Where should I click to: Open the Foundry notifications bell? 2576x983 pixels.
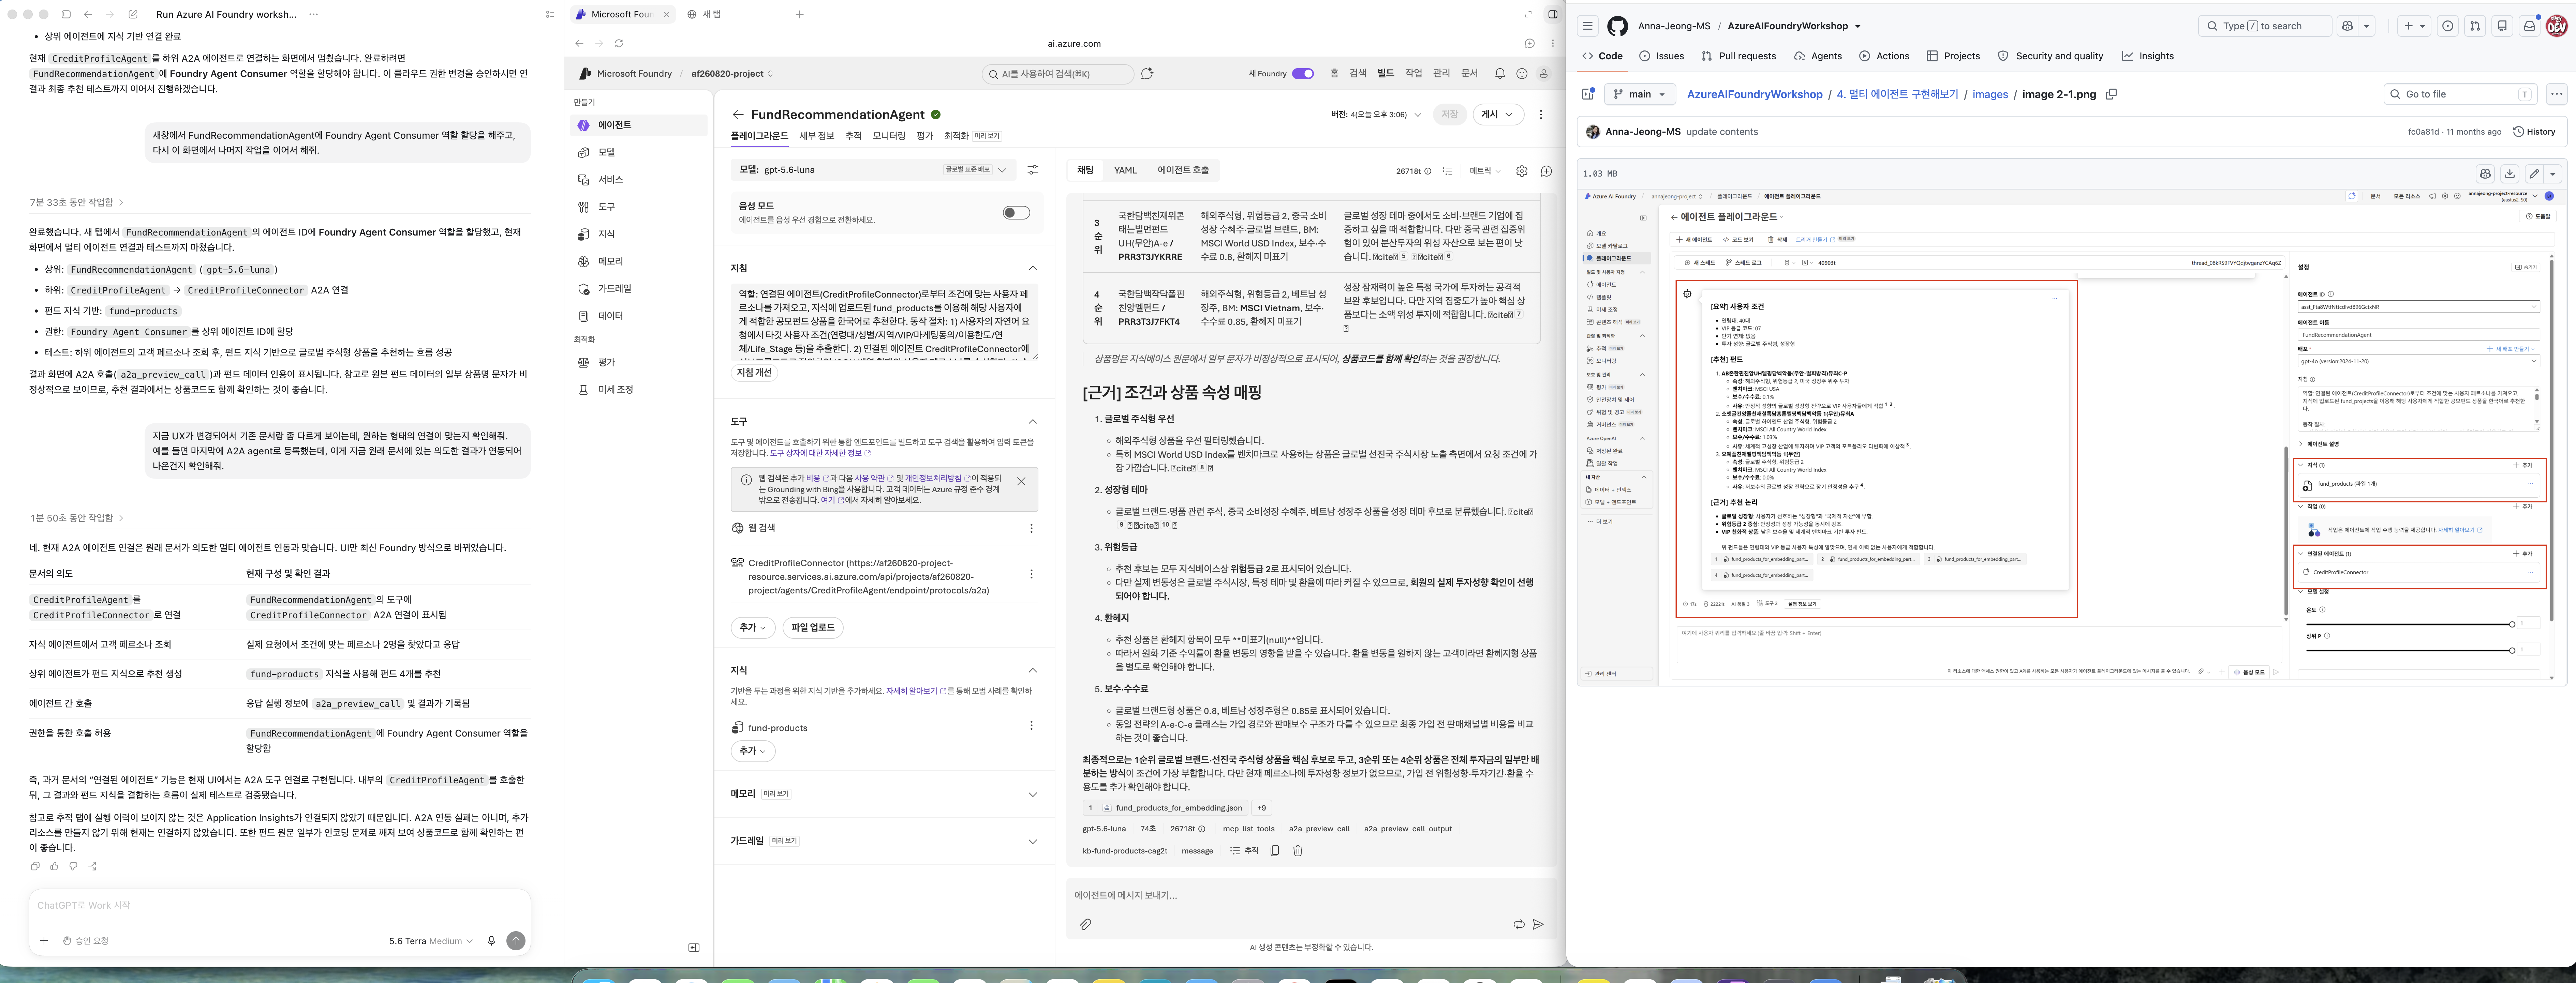pyautogui.click(x=1500, y=74)
